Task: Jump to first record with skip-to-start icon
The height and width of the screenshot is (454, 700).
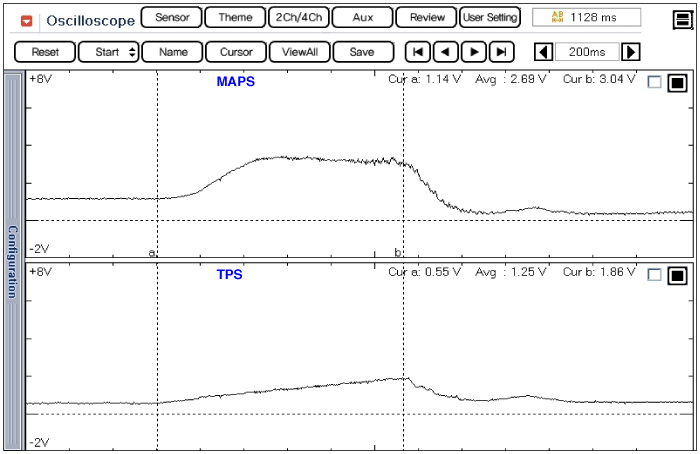Action: coord(418,52)
